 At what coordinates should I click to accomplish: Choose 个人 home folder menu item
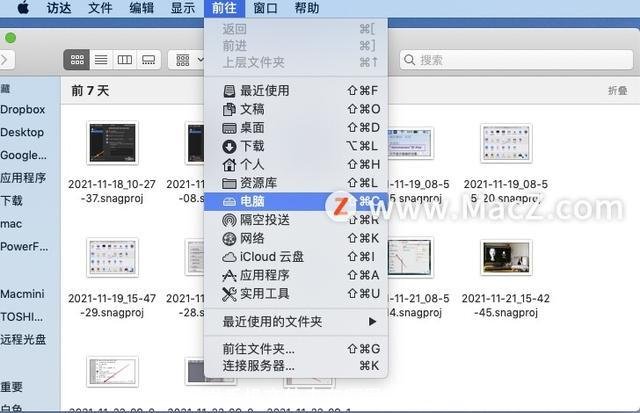296,164
